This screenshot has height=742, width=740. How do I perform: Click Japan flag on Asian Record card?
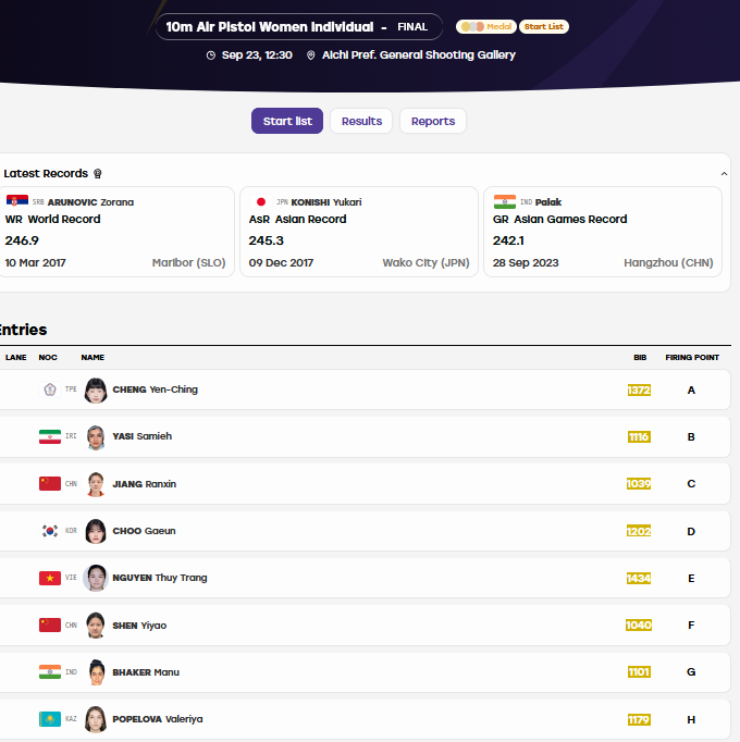tap(261, 202)
